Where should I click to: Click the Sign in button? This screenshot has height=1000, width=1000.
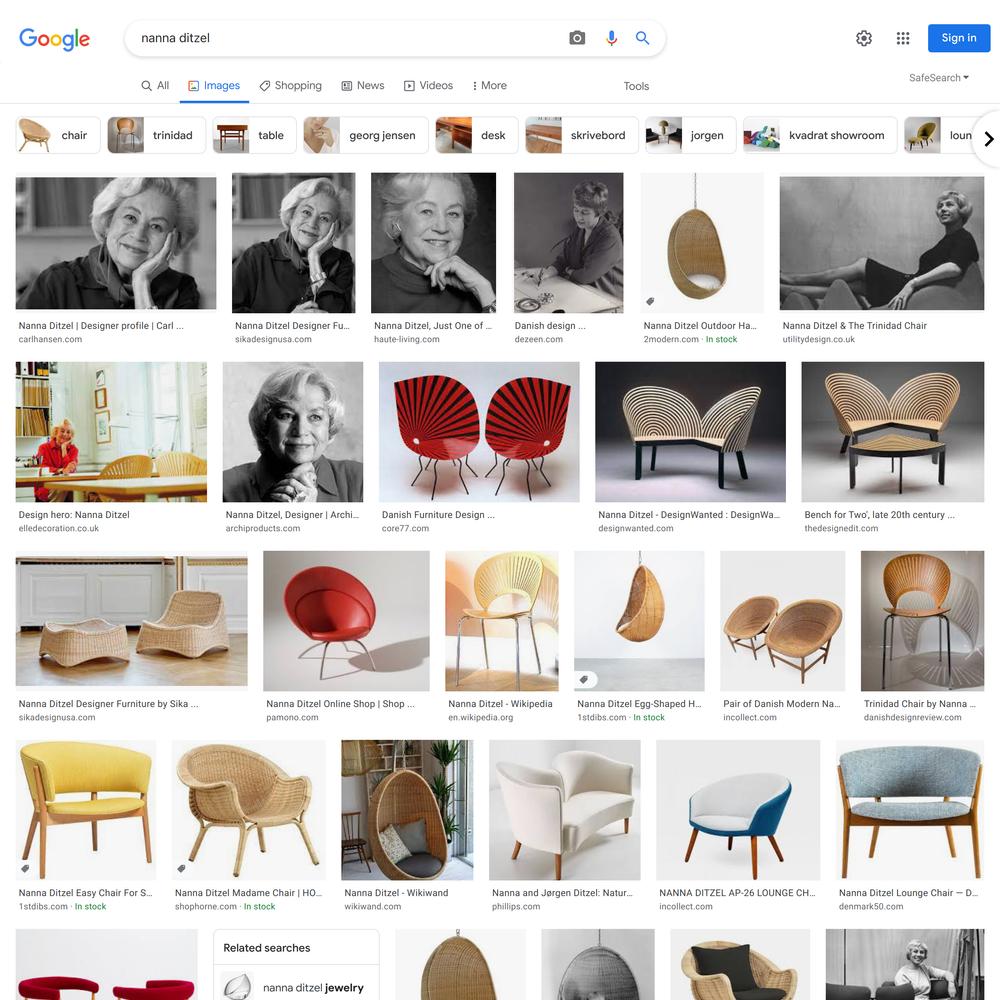(959, 38)
